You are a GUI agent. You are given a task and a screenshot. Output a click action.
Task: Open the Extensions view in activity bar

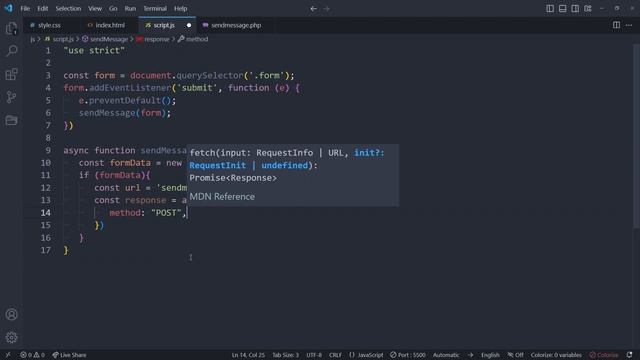click(11, 74)
